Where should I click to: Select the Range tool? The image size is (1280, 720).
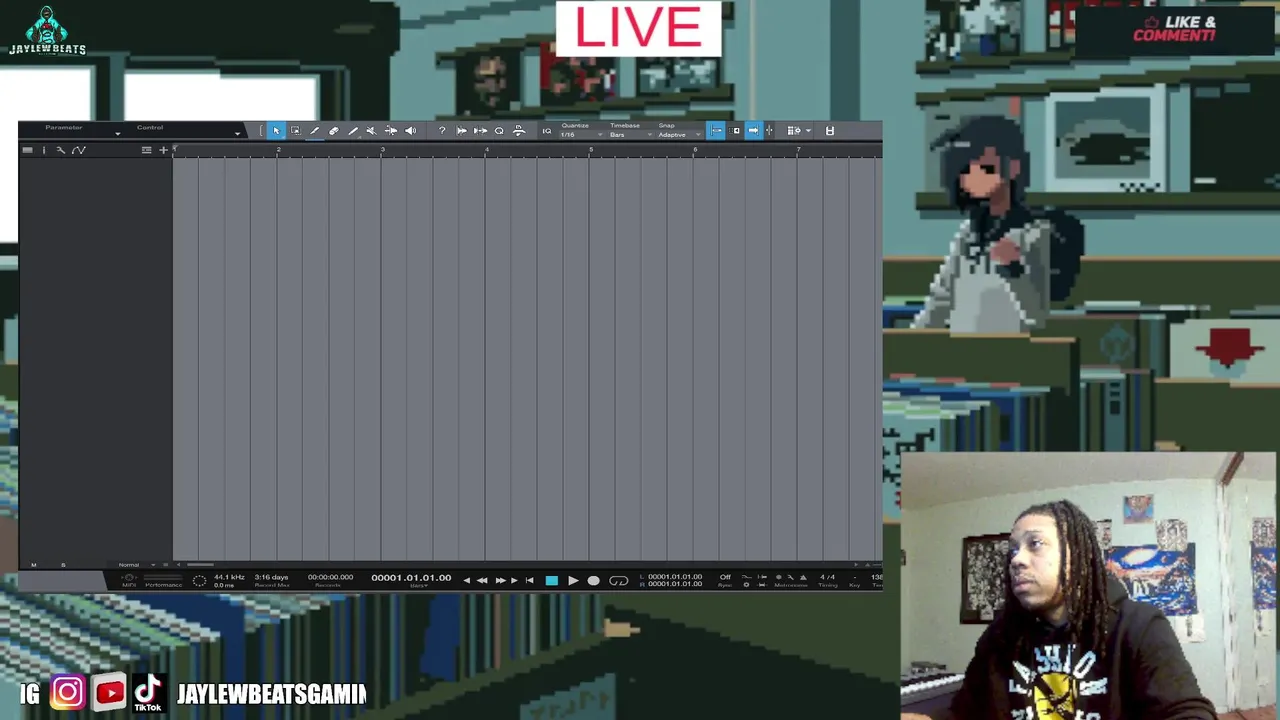point(295,131)
